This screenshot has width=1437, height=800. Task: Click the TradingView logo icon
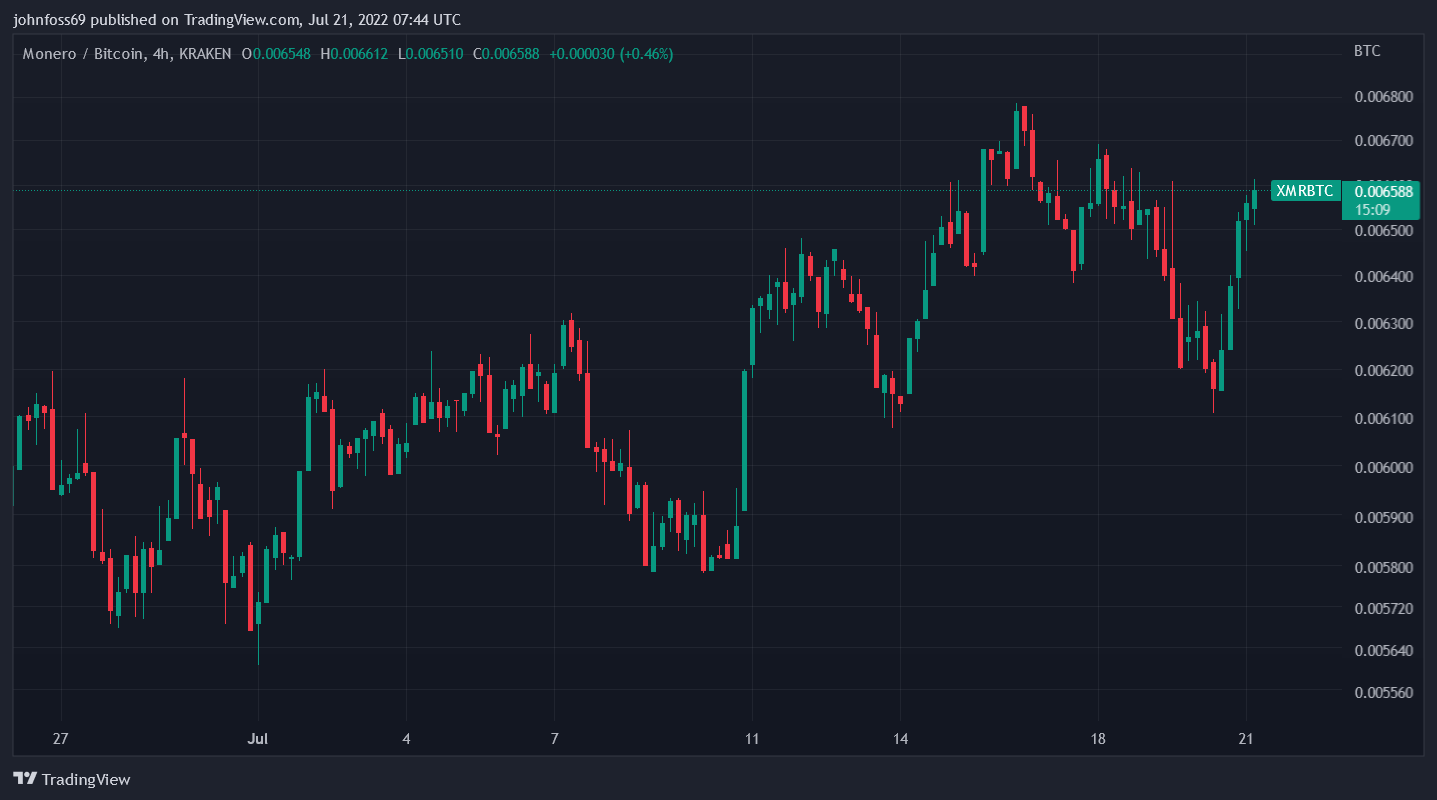[25, 779]
